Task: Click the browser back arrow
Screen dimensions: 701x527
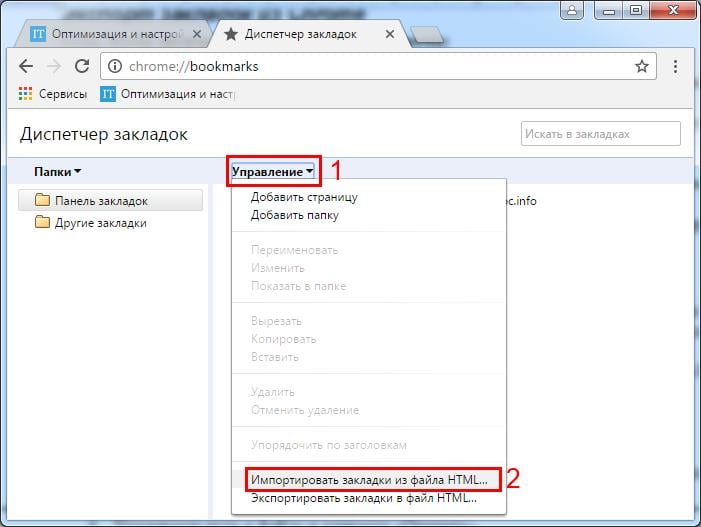Action: point(26,66)
